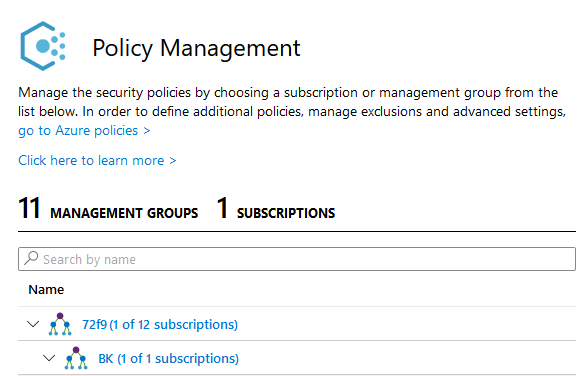The image size is (578, 376).
Task: Click the management group icon beside 72f9
Action: [60, 324]
